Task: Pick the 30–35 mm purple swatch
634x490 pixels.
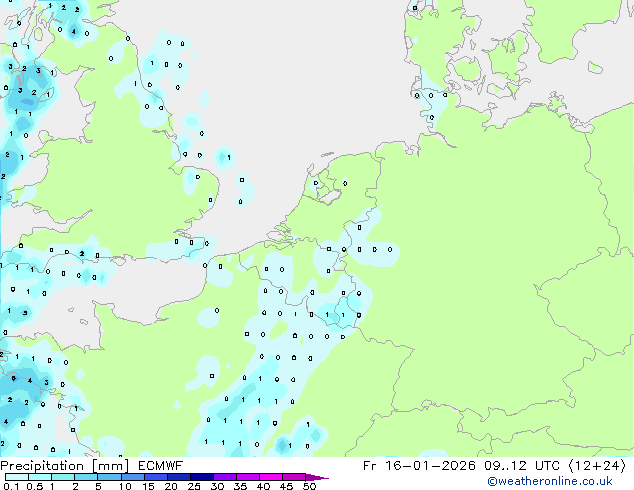Action: (224, 477)
